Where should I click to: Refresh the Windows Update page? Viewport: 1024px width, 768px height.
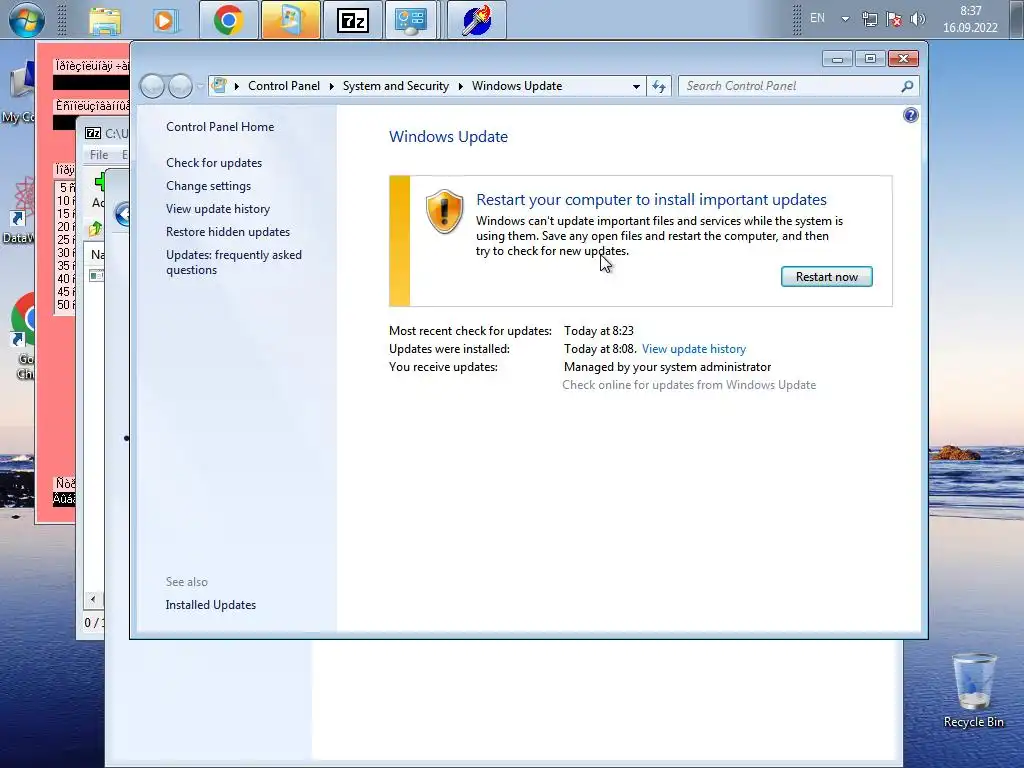click(659, 86)
